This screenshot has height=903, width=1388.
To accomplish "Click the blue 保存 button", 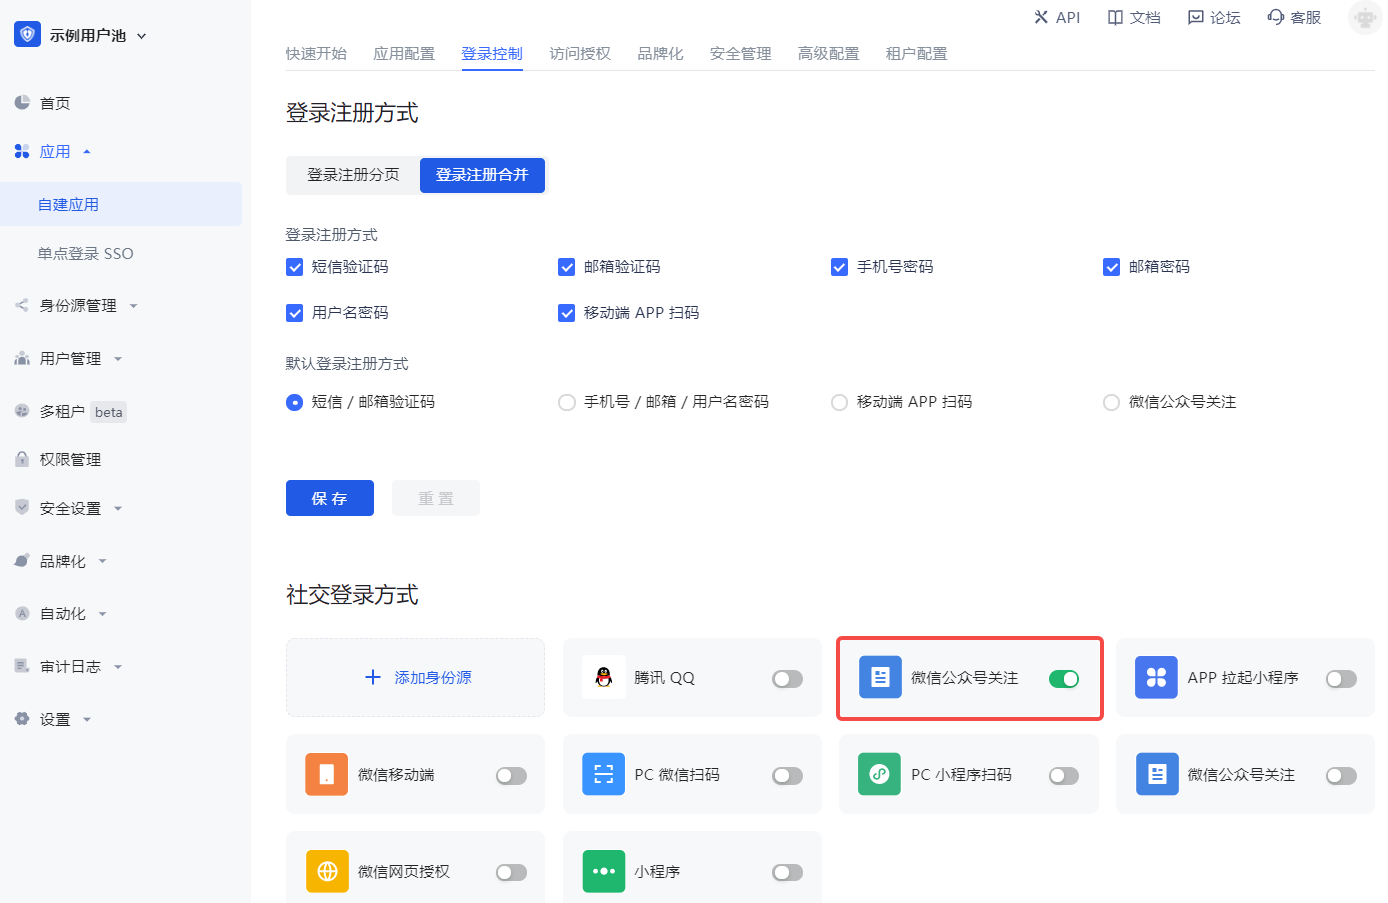I will tap(329, 498).
